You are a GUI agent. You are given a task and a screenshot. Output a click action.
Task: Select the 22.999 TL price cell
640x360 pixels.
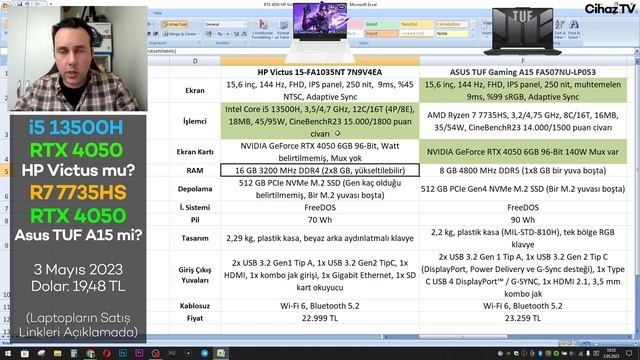click(x=320, y=318)
